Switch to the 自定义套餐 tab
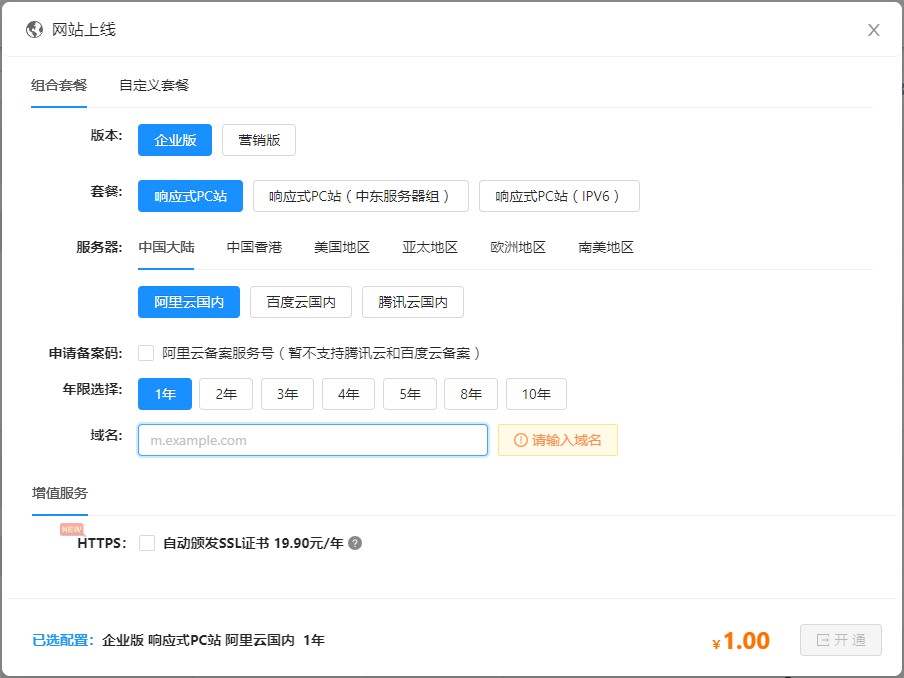Viewport: 904px width, 678px height. [x=154, y=85]
